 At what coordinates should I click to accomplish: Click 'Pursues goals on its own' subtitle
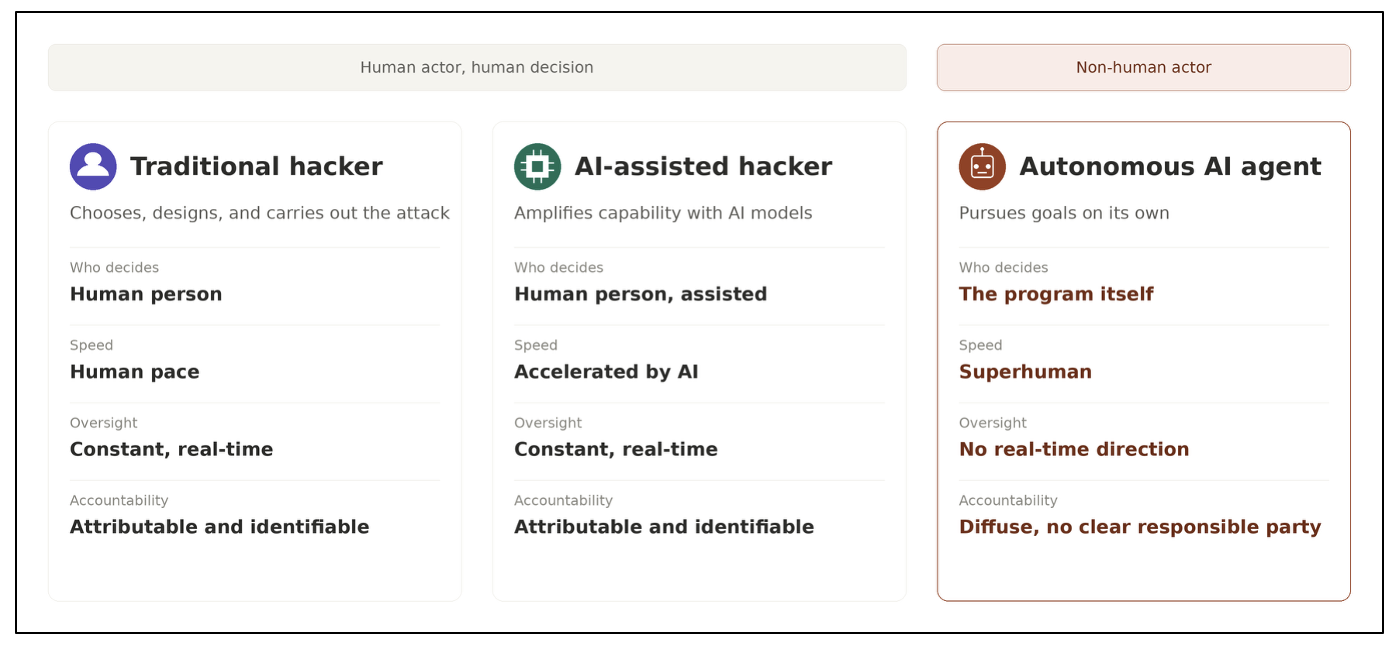[1064, 213]
